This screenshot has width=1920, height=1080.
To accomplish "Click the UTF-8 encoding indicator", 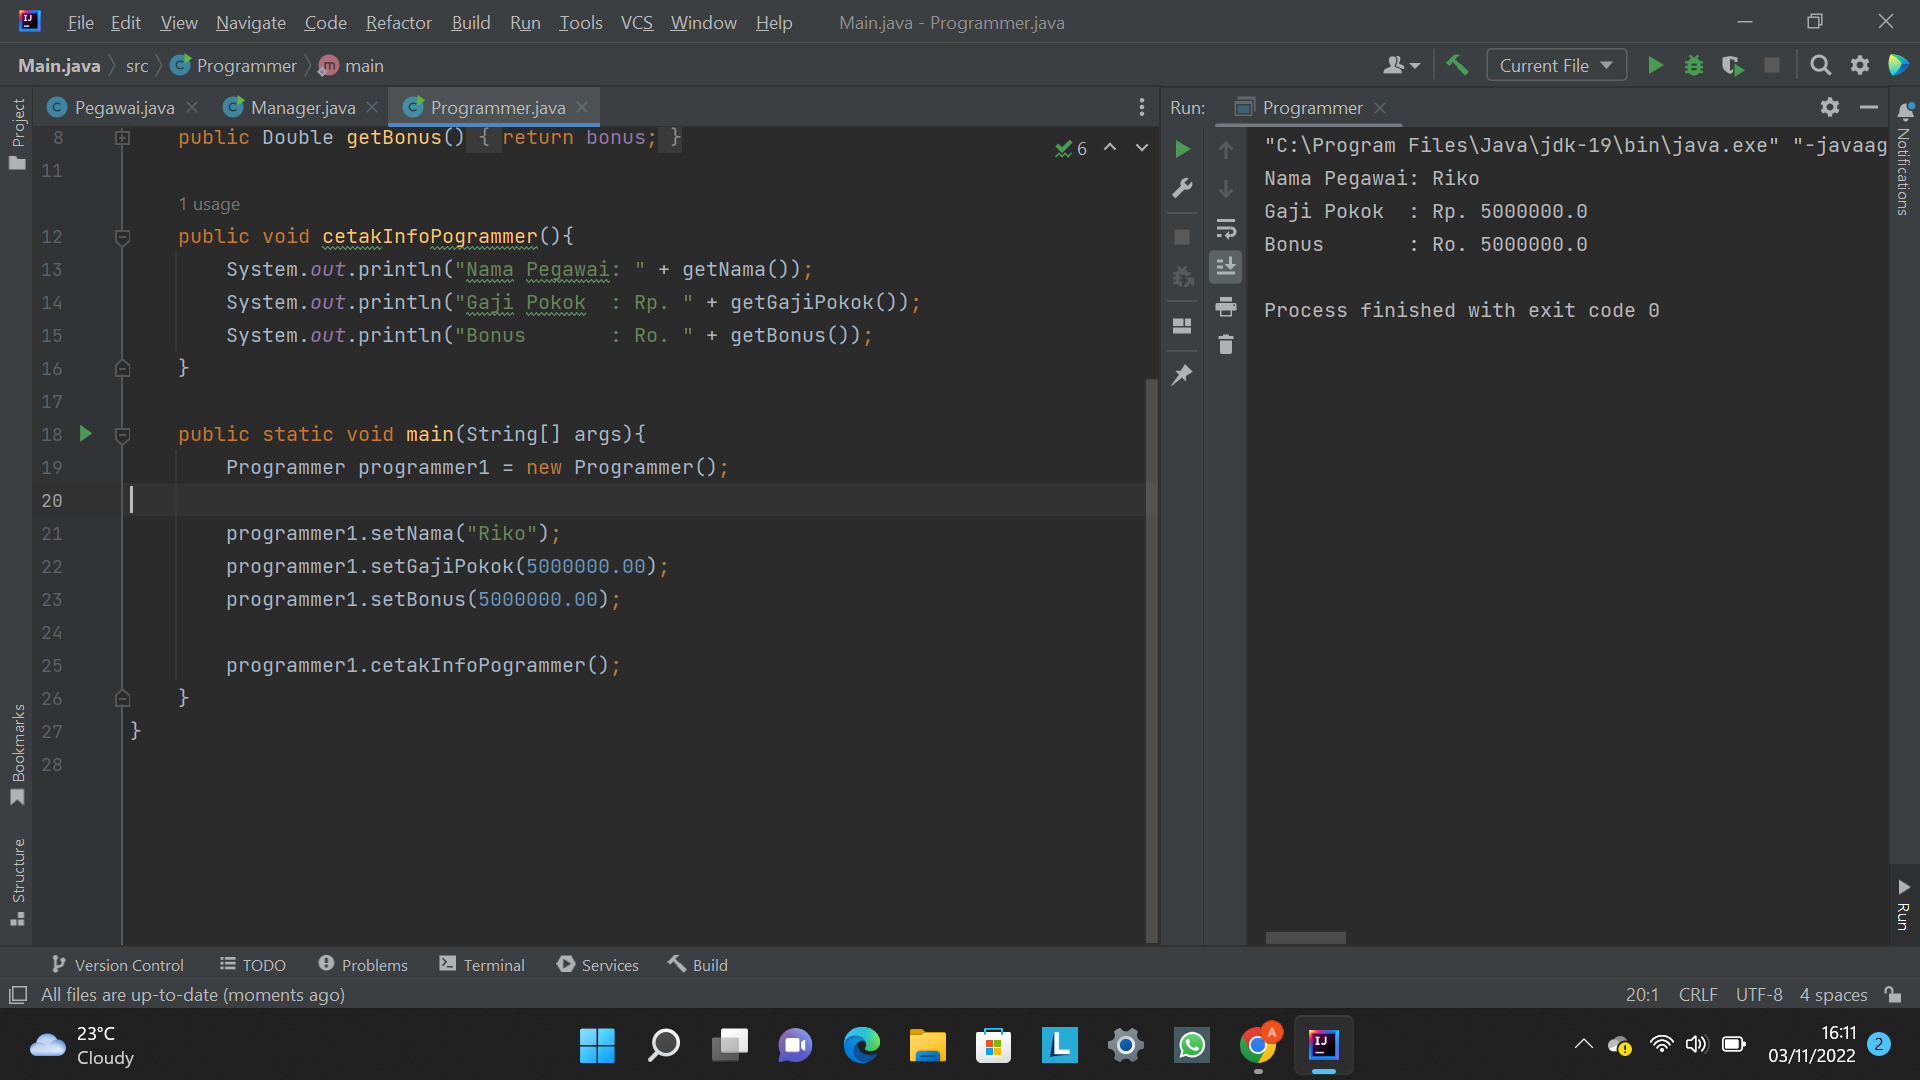I will tap(1759, 995).
